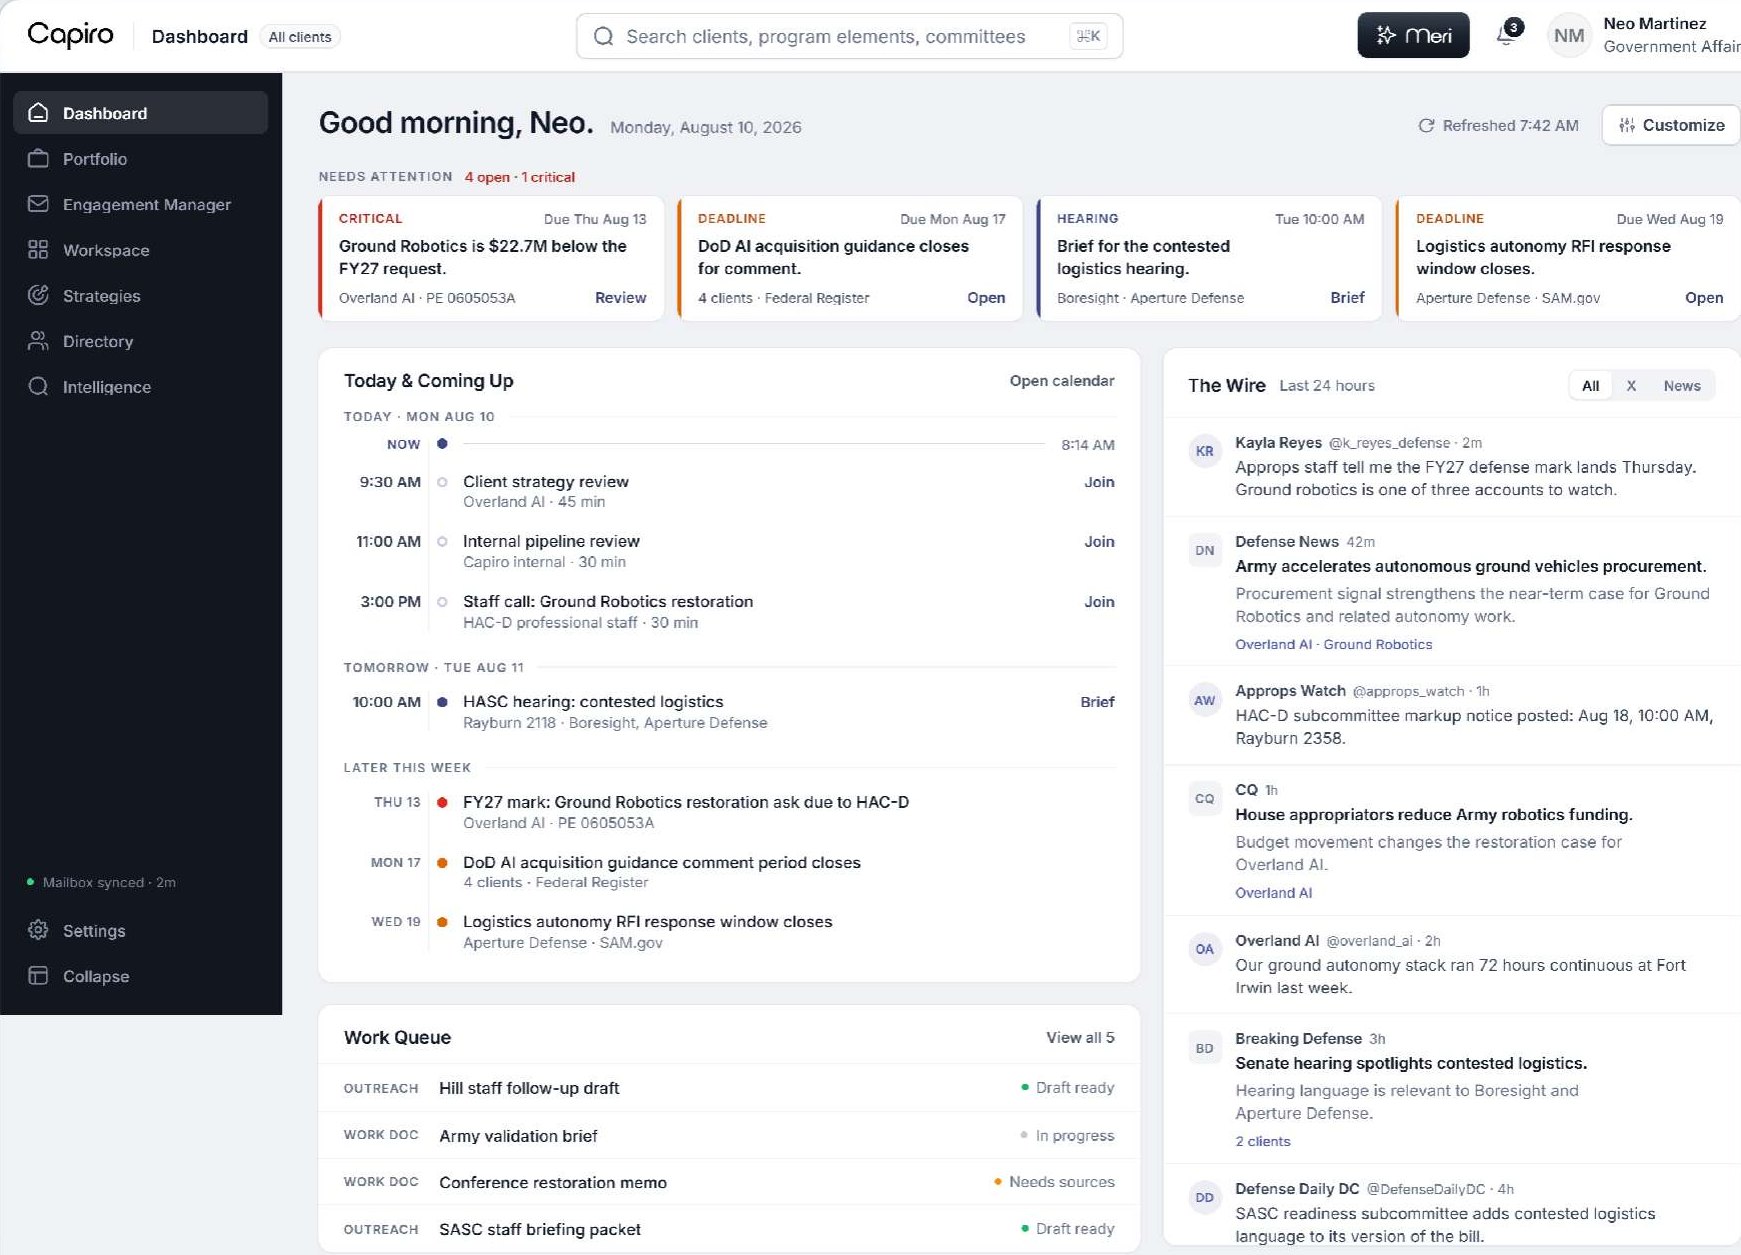Join the Client strategy review meeting

pyautogui.click(x=1099, y=482)
